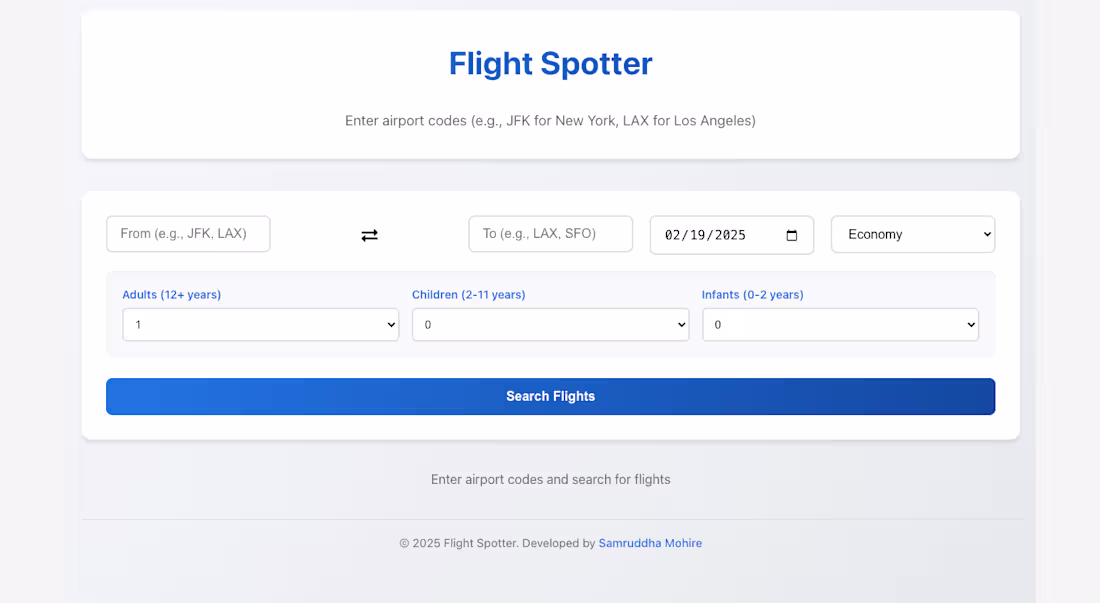
Task: Follow the Samruddha Mohire developer link
Action: [650, 543]
